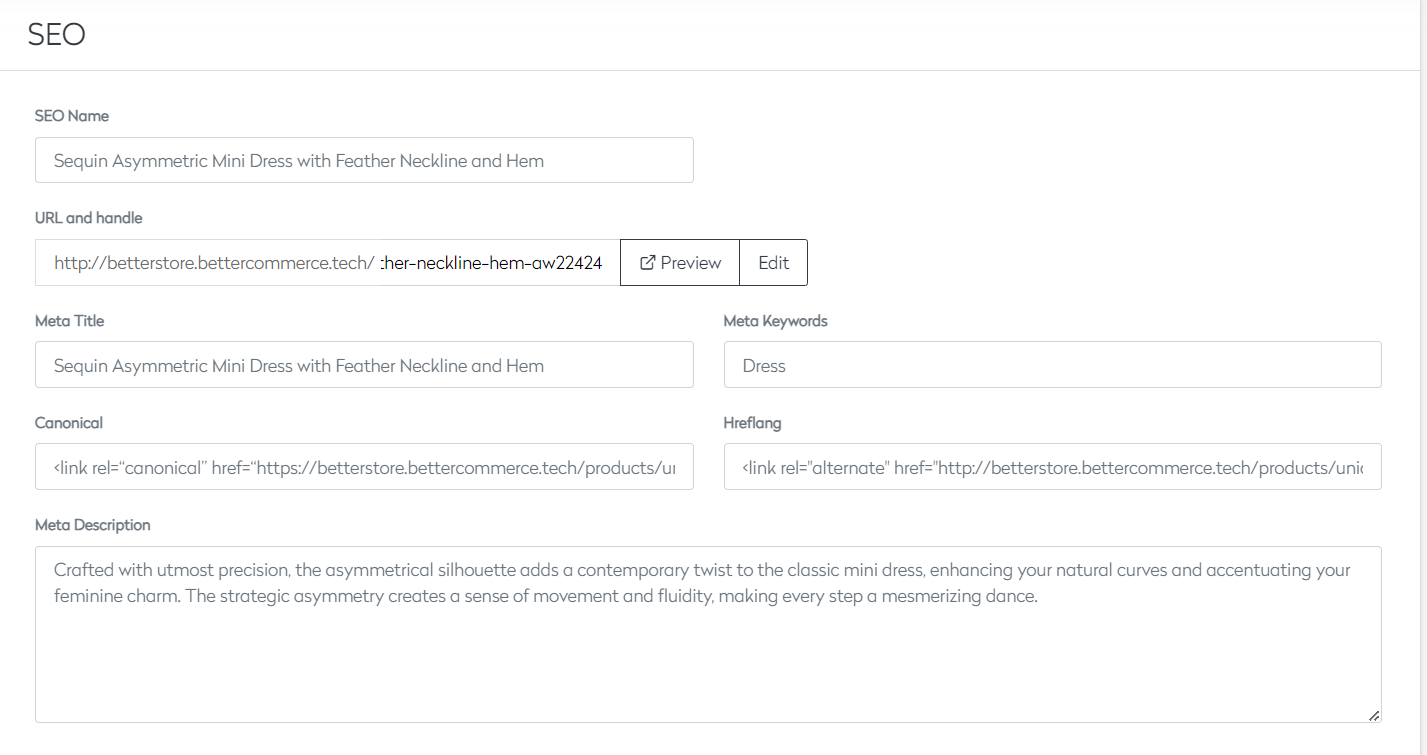
Task: Click the Hreflang input field
Action: (1052, 467)
